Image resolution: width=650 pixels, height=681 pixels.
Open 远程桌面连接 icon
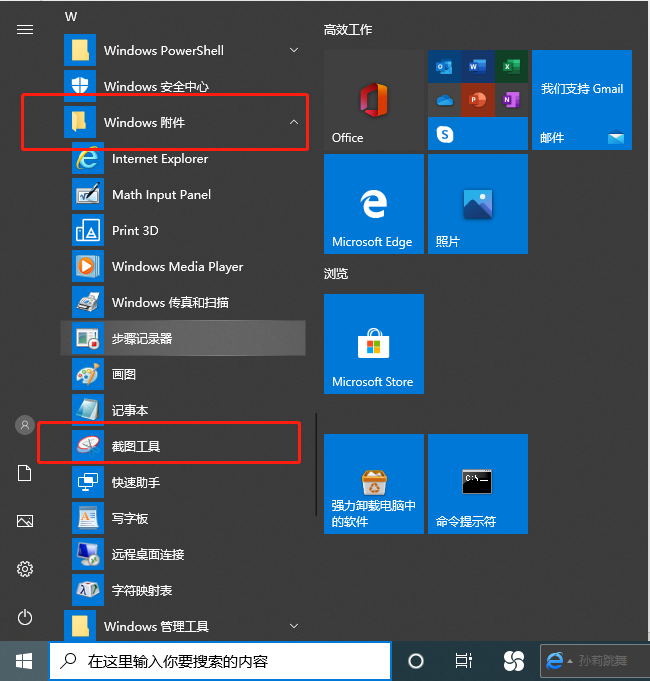pyautogui.click(x=88, y=554)
